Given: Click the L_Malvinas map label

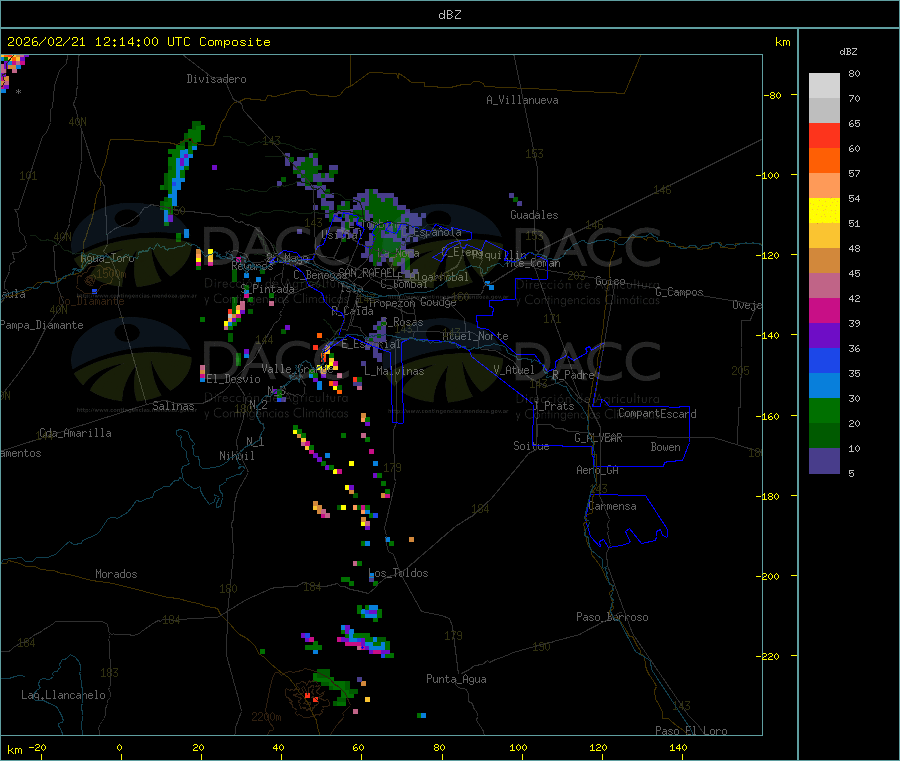Looking at the screenshot, I should (x=394, y=371).
